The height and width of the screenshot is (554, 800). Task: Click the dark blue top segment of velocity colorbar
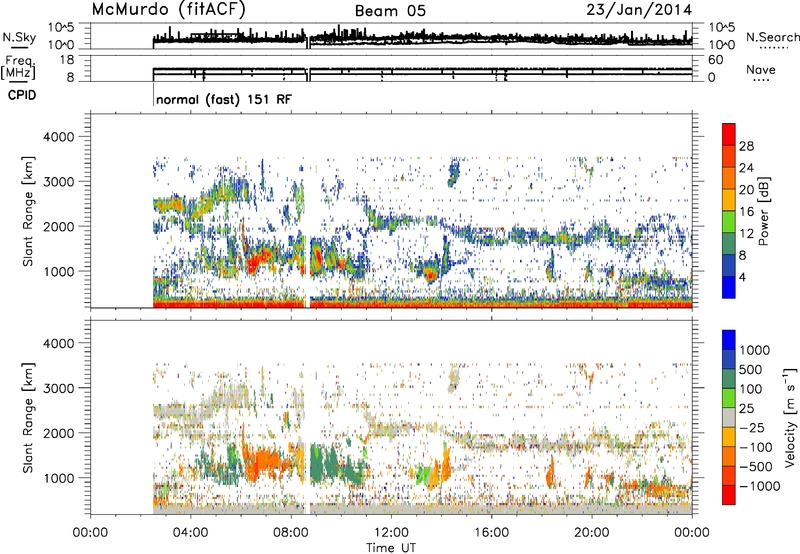(729, 340)
